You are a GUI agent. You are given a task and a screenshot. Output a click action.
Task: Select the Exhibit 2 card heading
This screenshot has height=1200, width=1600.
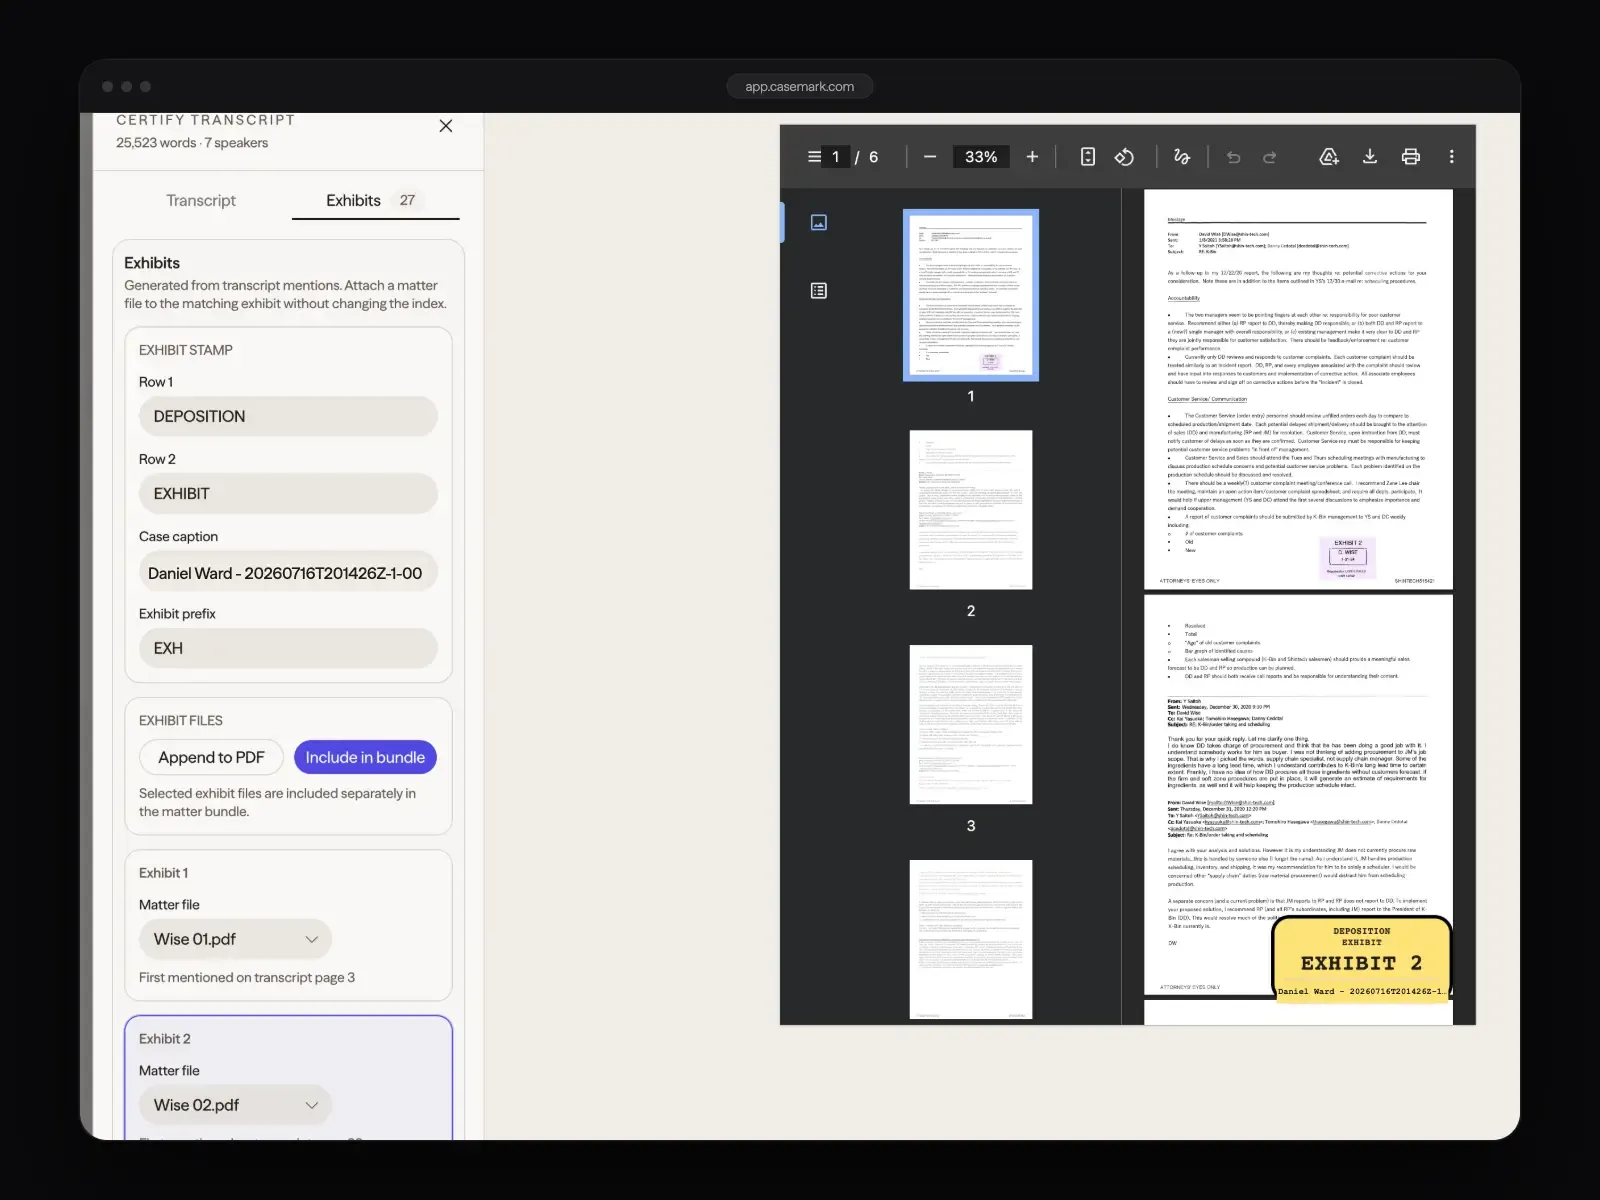point(165,1039)
